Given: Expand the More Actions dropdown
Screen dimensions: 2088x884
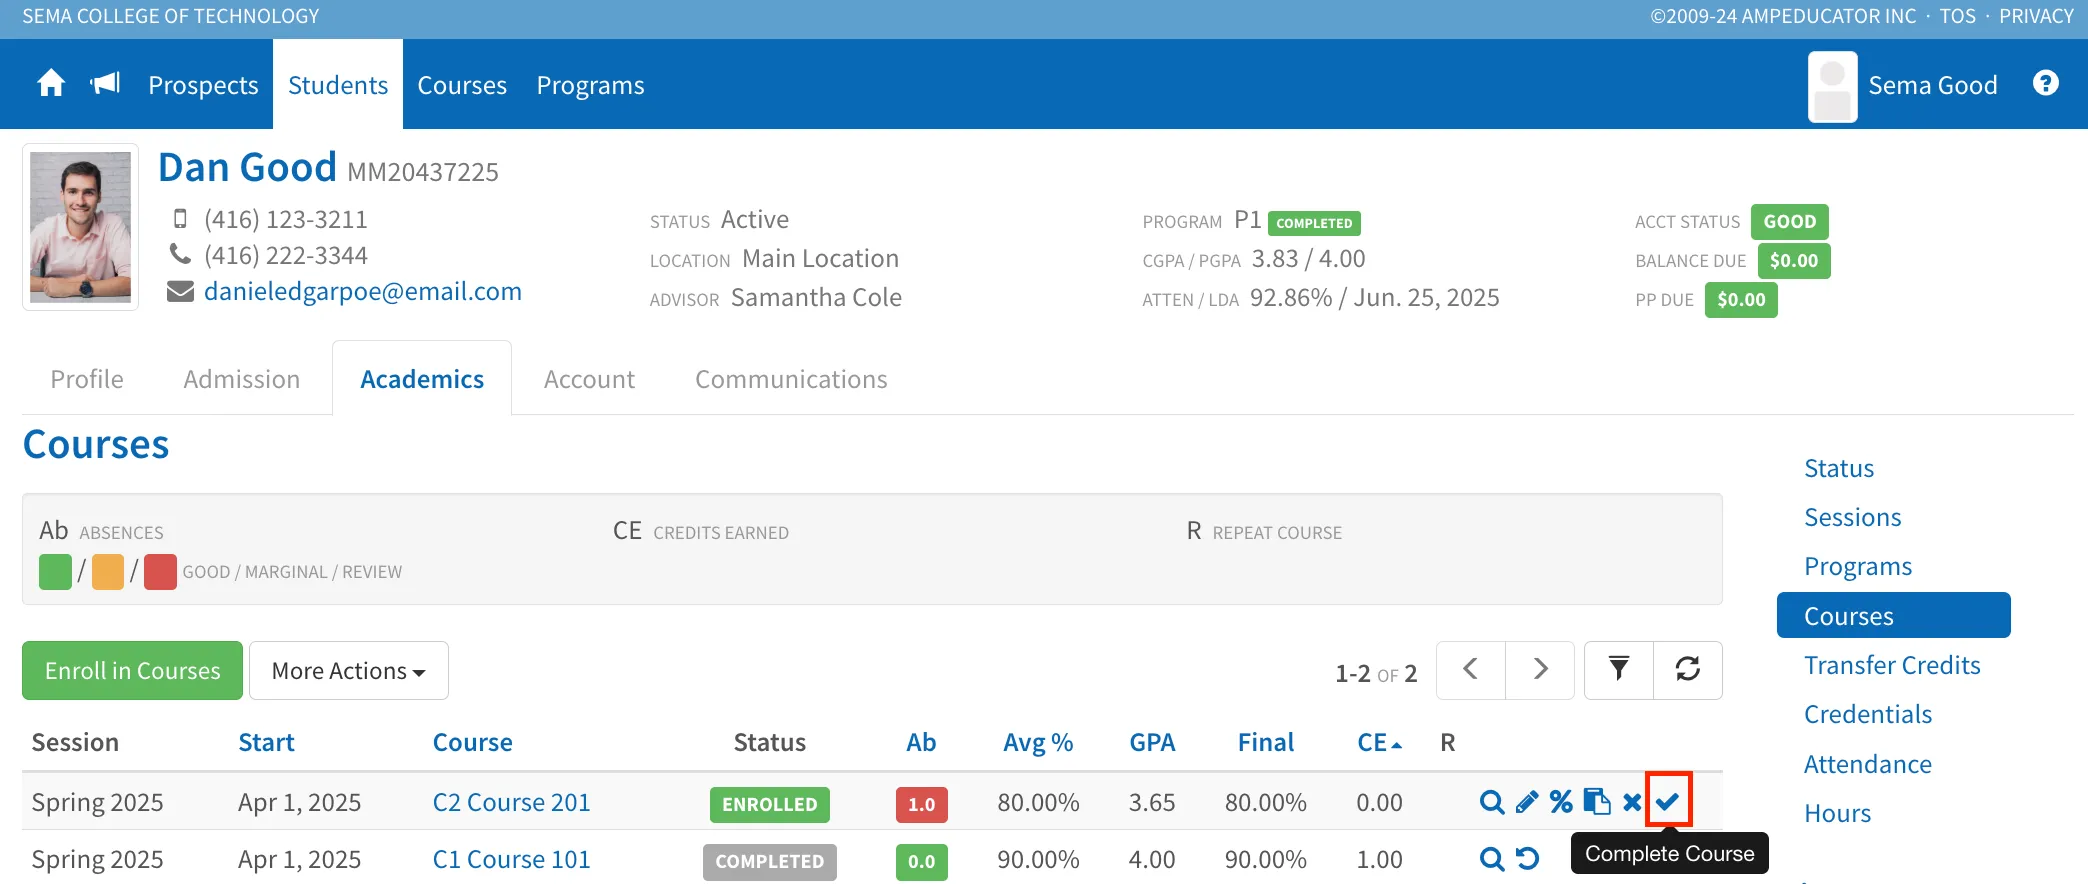Looking at the screenshot, I should [349, 670].
